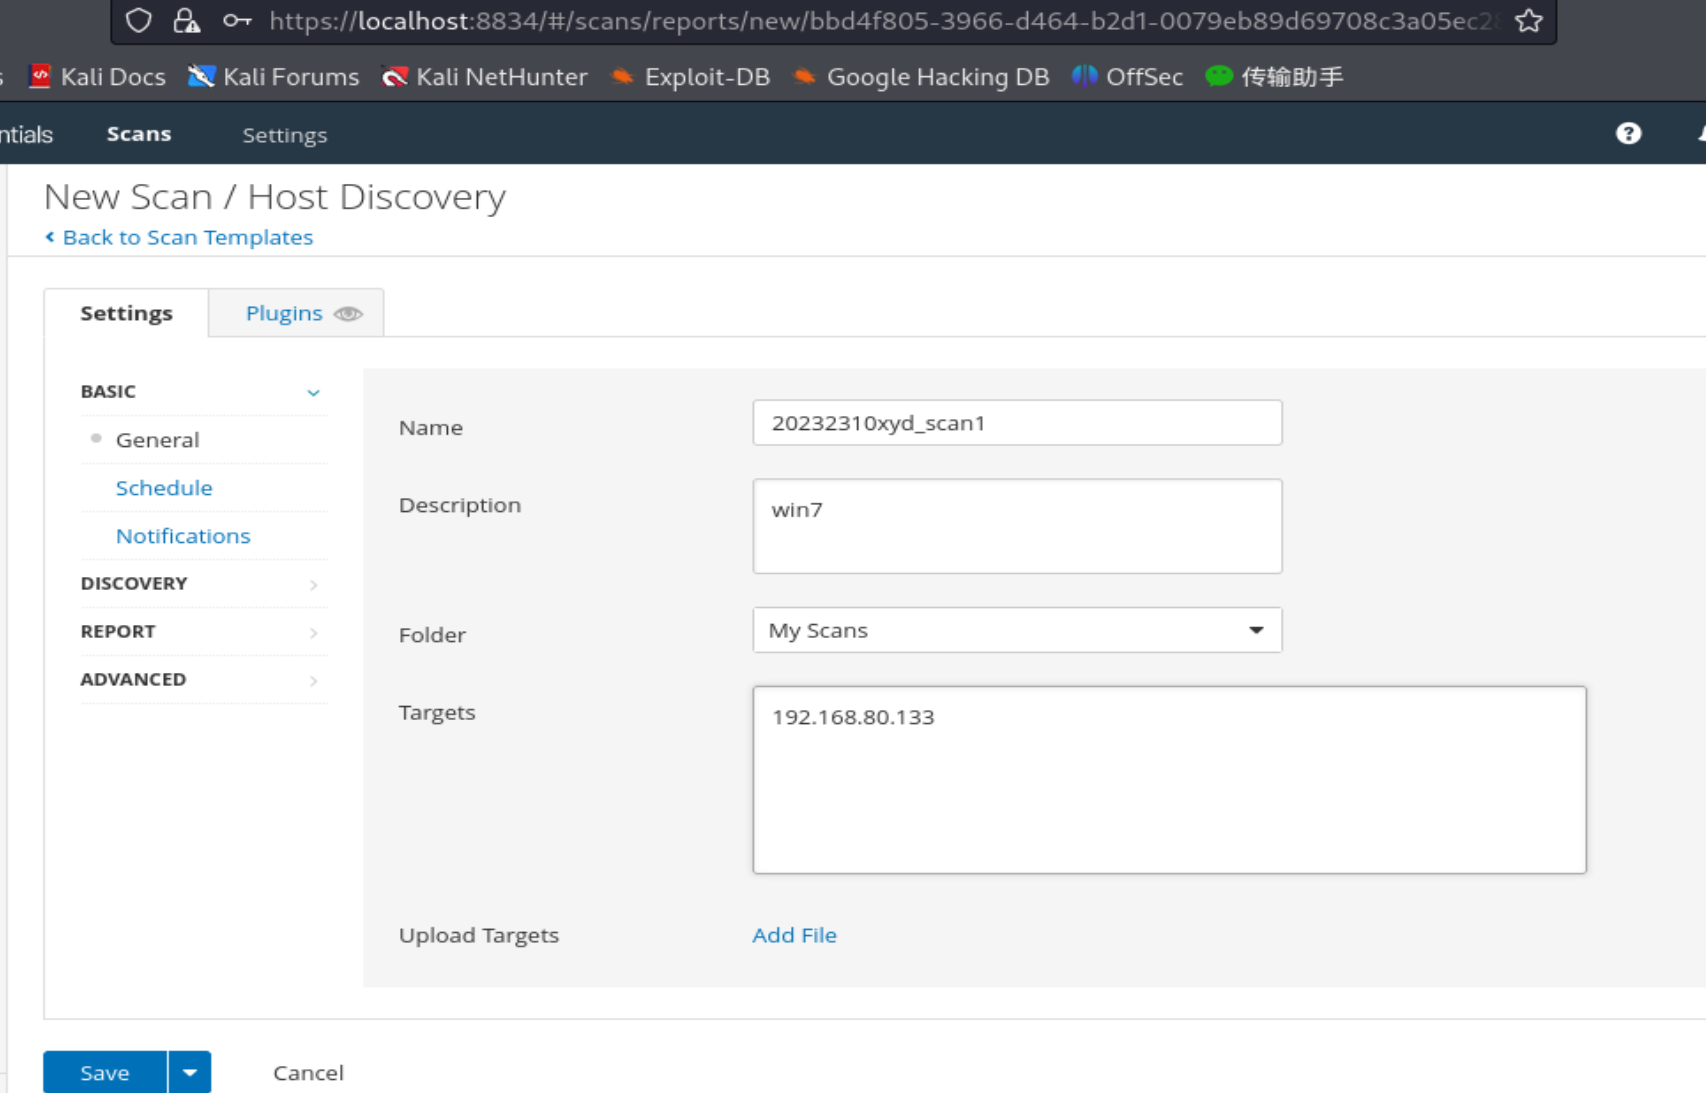Click the 'Upload Targets' label
The width and height of the screenshot is (1706, 1093).
pos(479,935)
